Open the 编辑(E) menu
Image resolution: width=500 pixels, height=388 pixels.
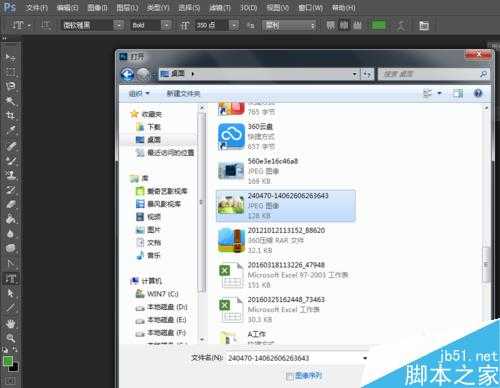(x=67, y=7)
